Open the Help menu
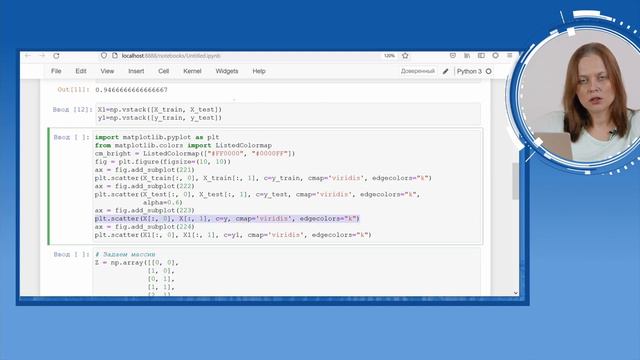 click(259, 71)
